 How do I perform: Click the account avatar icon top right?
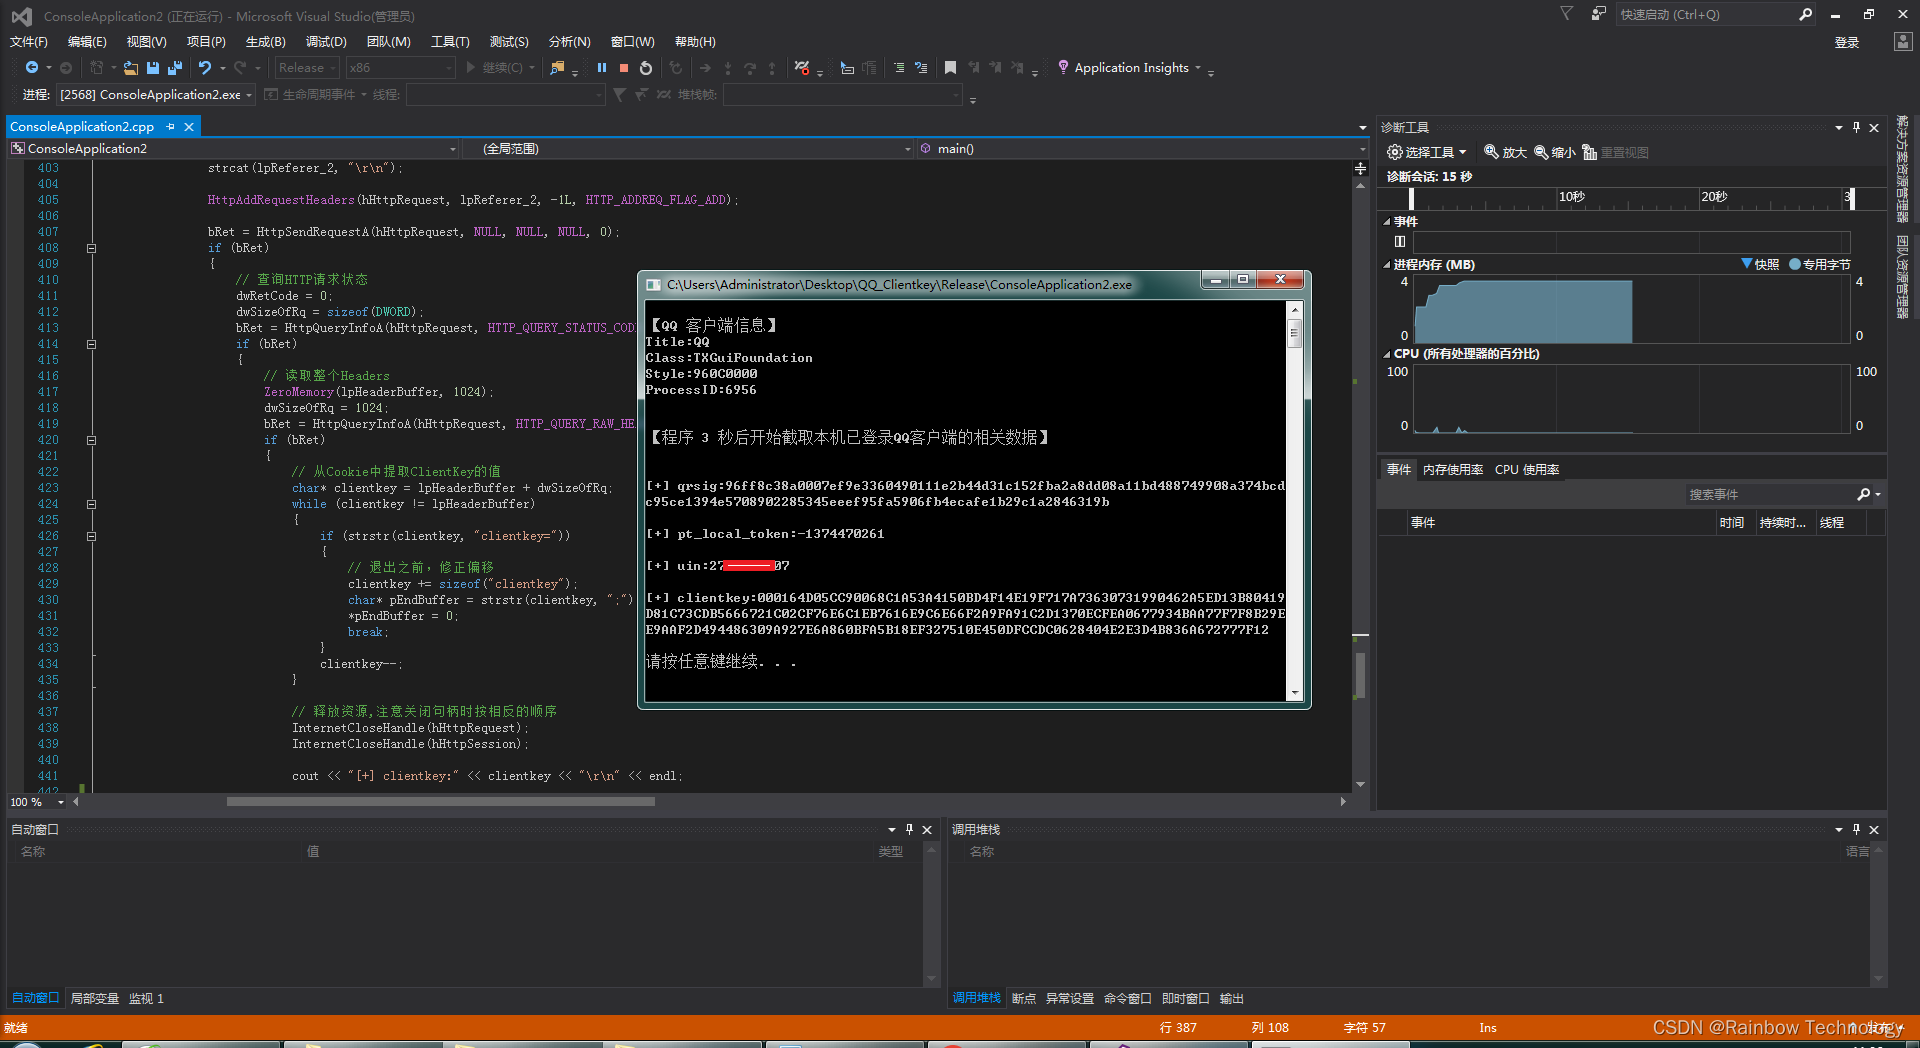click(1903, 42)
